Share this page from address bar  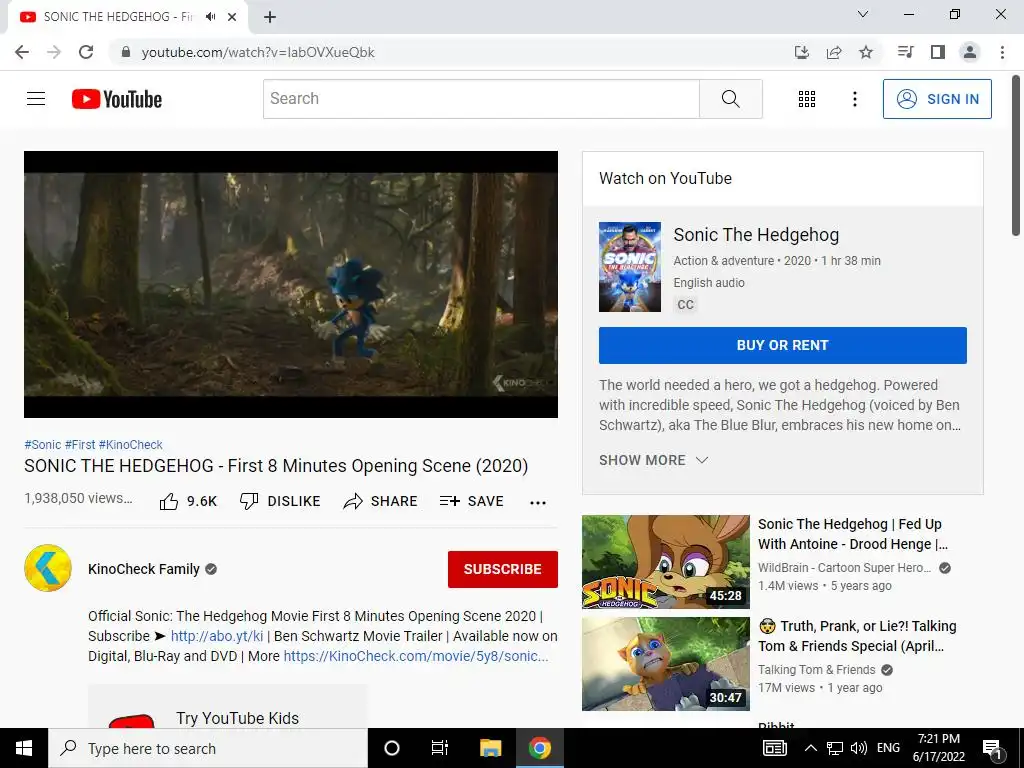click(x=834, y=52)
